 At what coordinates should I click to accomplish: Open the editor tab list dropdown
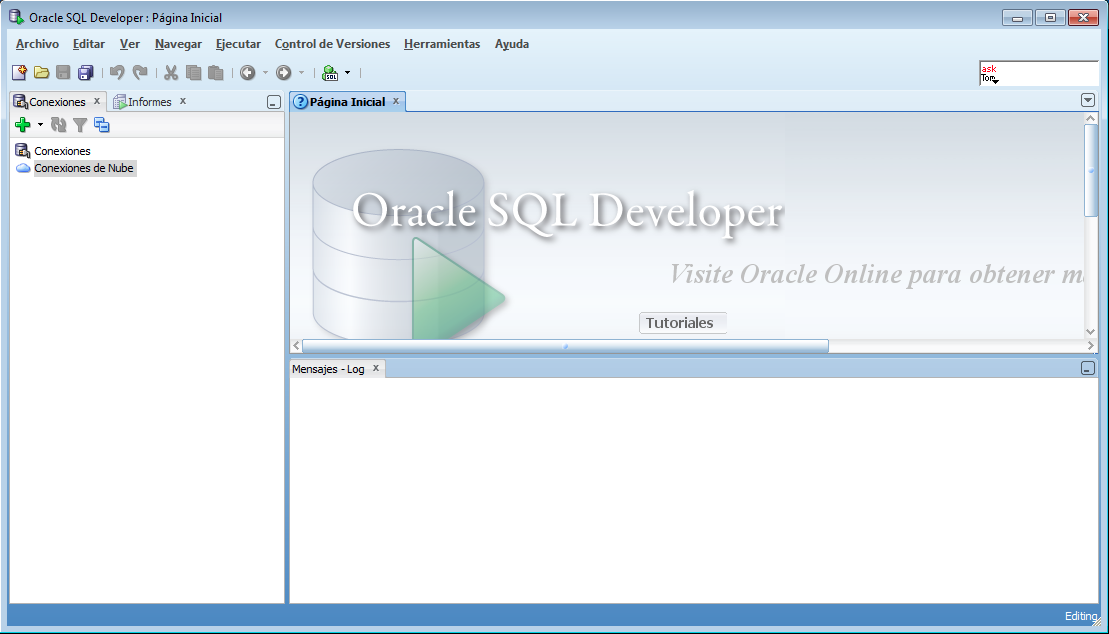[1088, 100]
